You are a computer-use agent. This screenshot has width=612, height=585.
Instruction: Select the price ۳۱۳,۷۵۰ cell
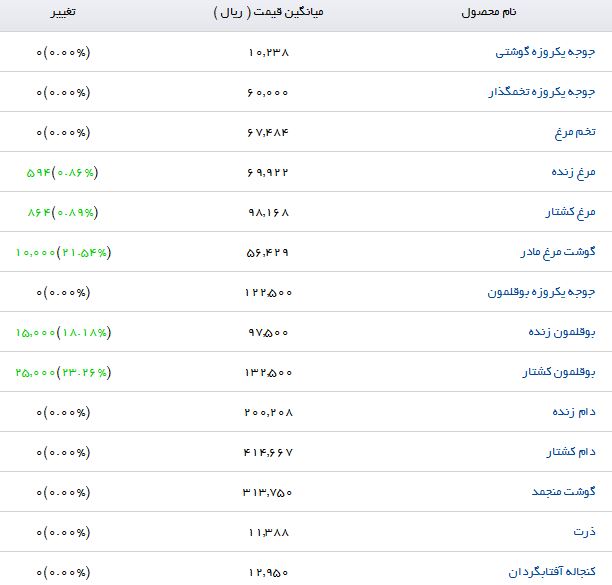click(x=267, y=493)
